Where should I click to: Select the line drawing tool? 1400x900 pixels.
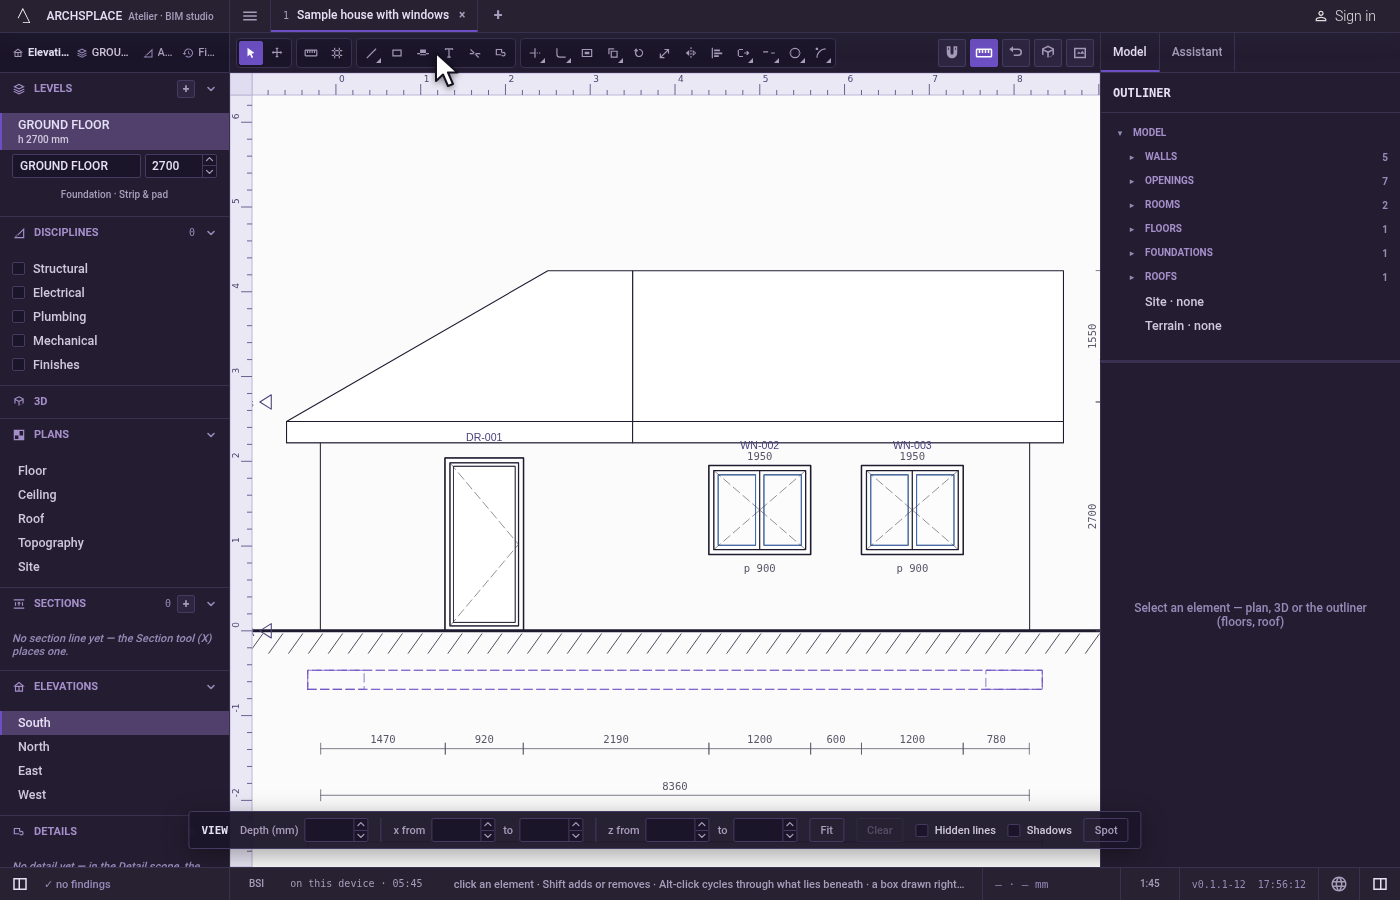tap(371, 53)
